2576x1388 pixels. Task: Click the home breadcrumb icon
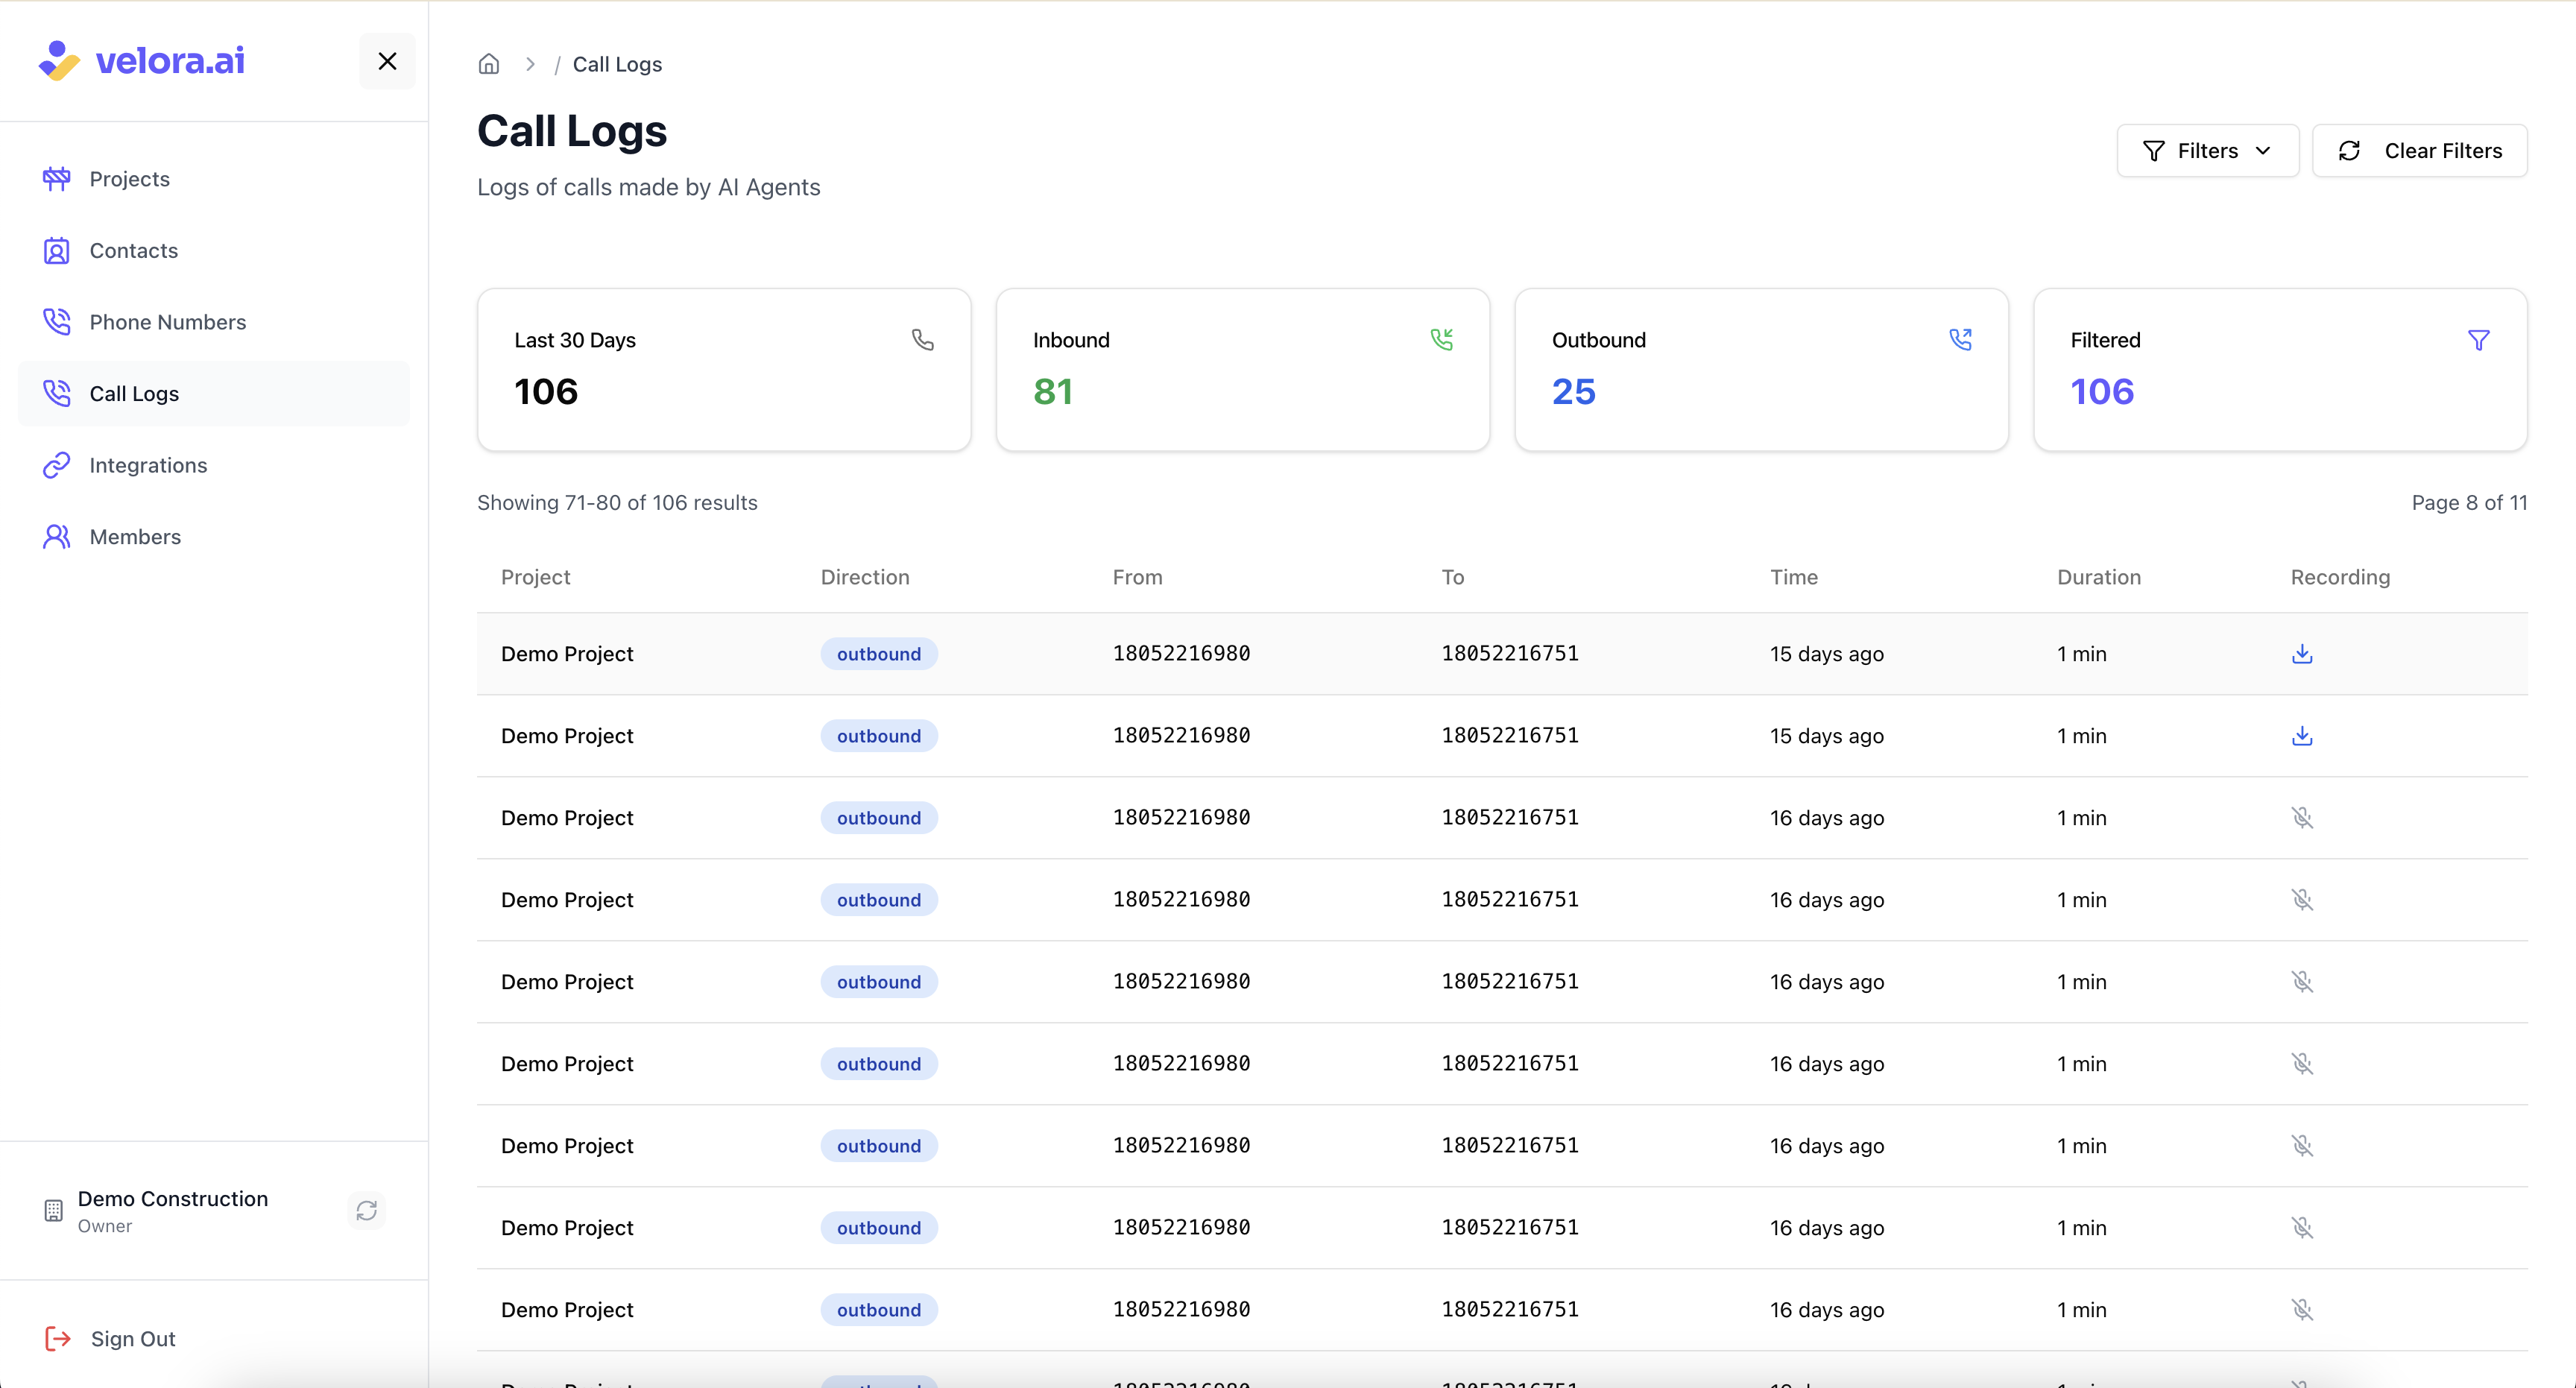pos(489,64)
